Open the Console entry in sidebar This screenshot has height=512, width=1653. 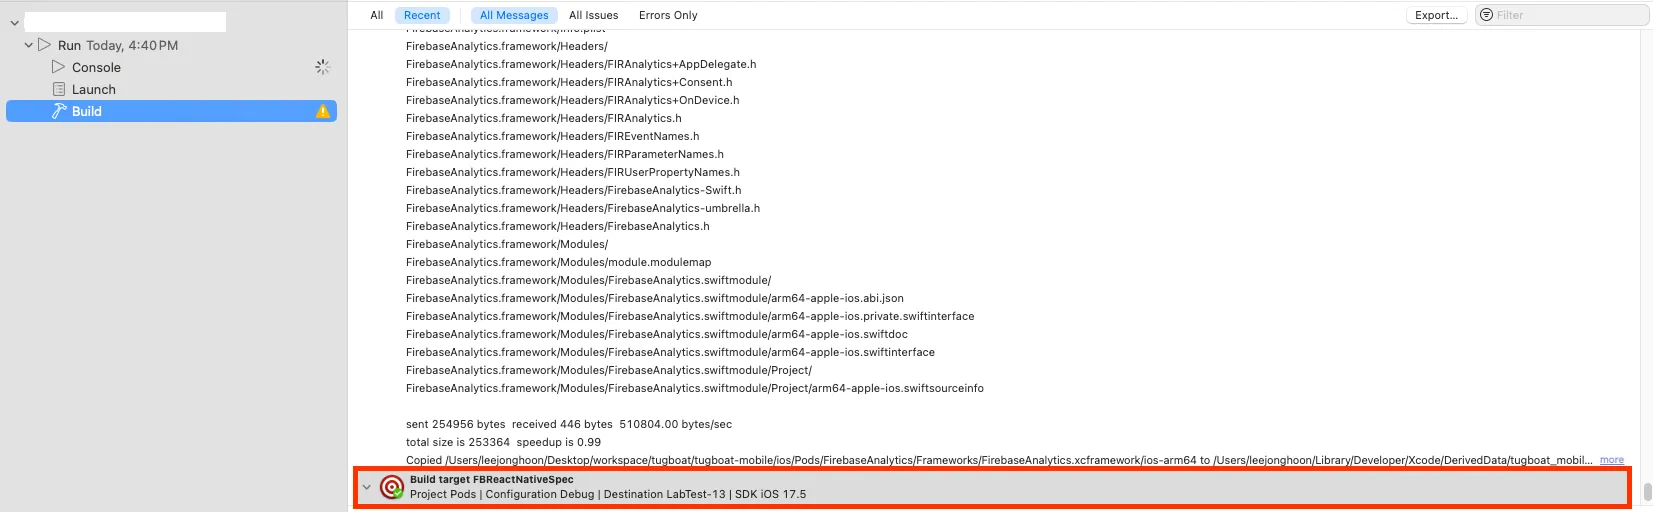96,67
